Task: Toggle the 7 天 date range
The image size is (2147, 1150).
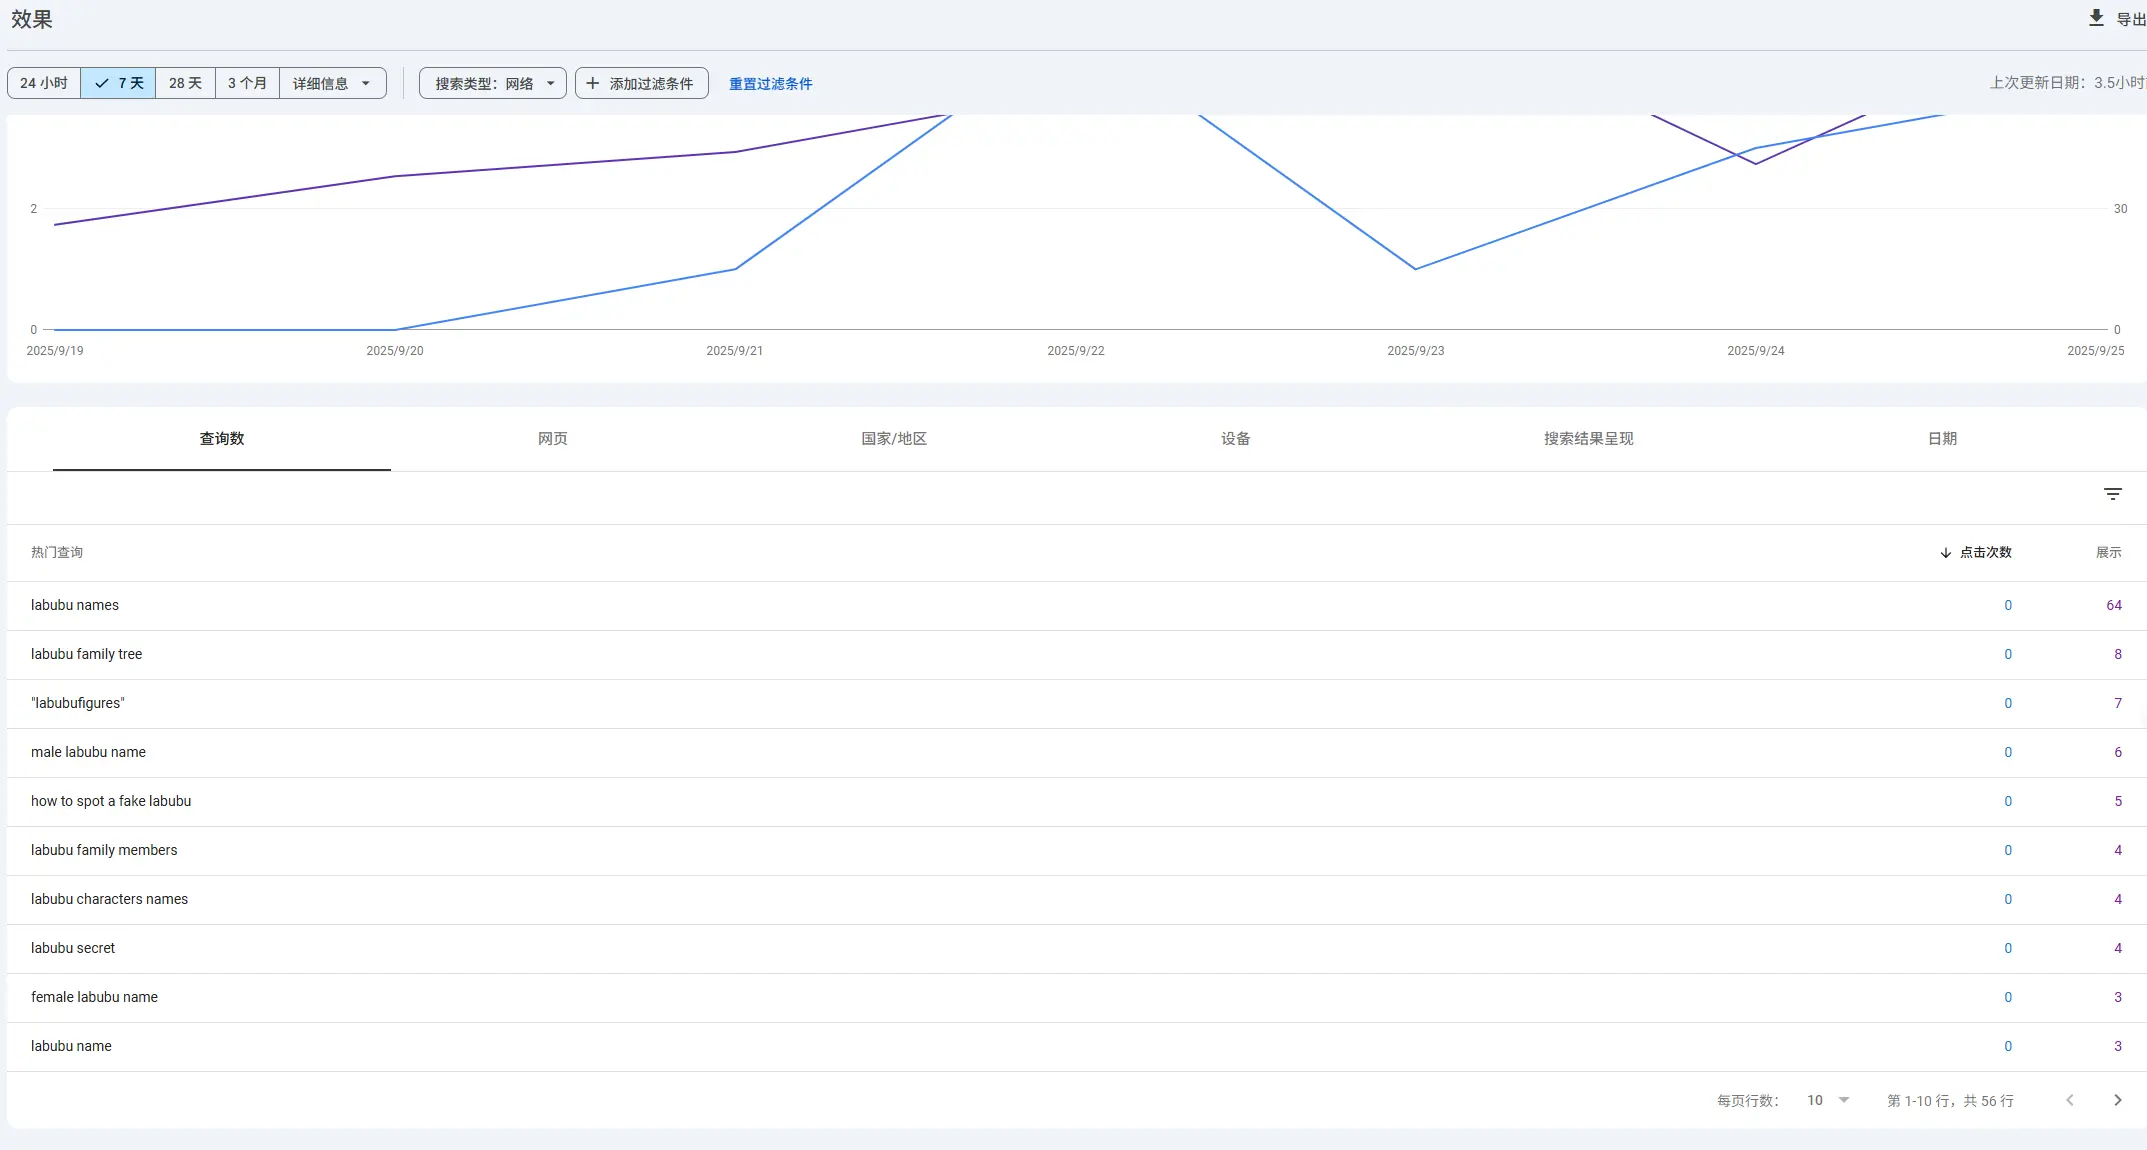Action: point(119,83)
